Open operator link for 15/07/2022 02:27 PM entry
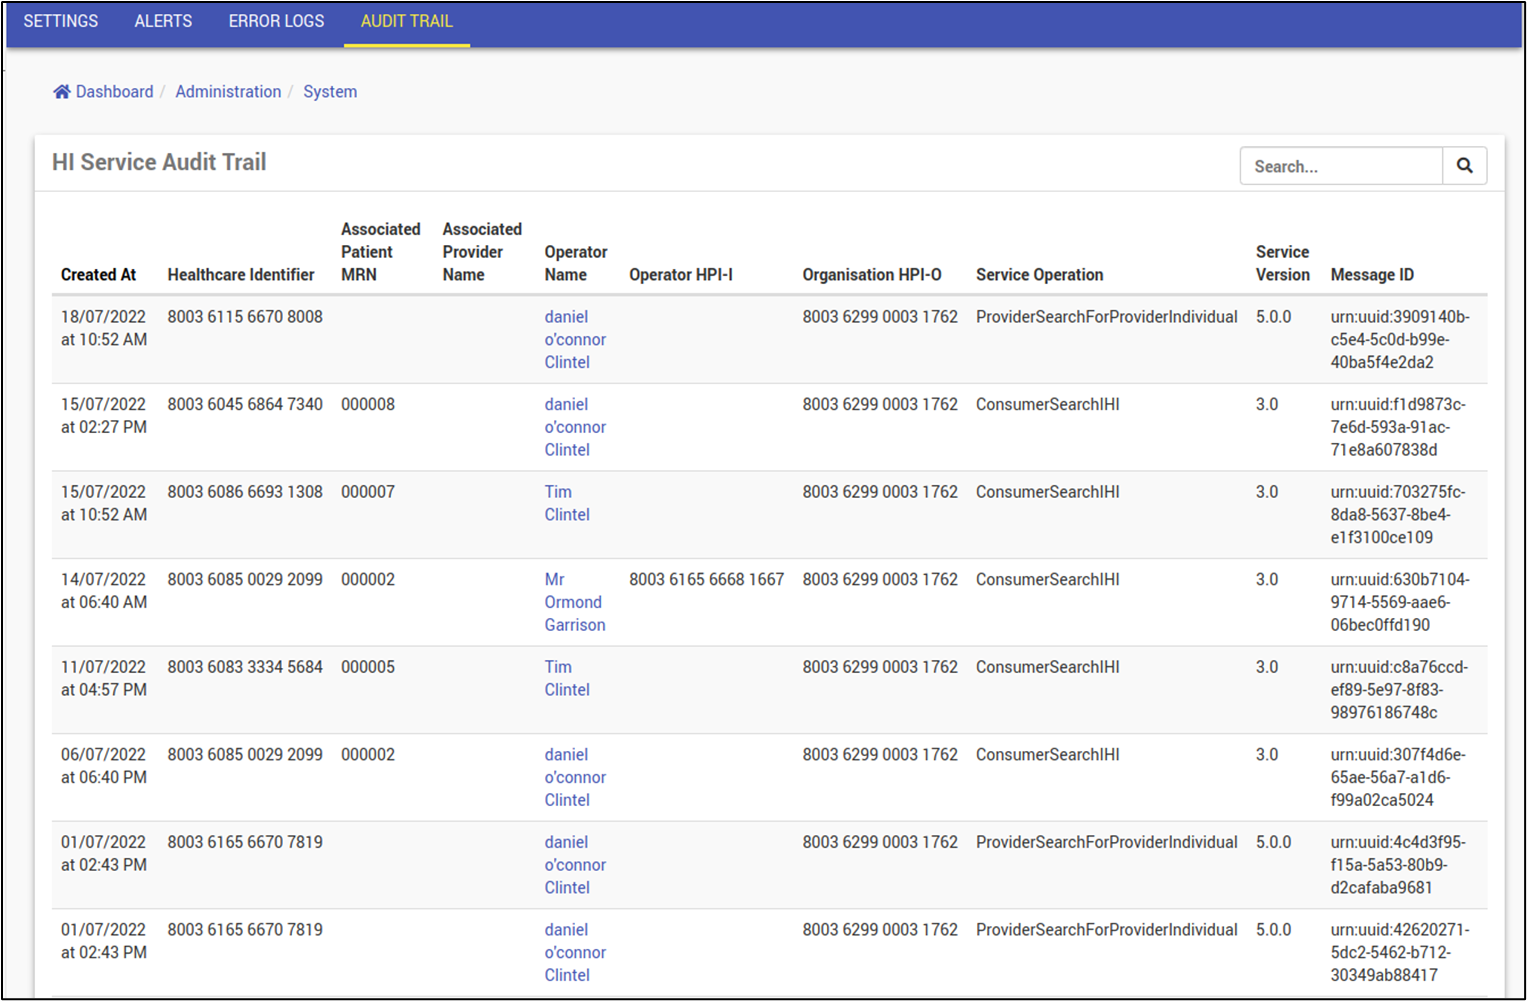The width and height of the screenshot is (1527, 1001). (x=574, y=427)
